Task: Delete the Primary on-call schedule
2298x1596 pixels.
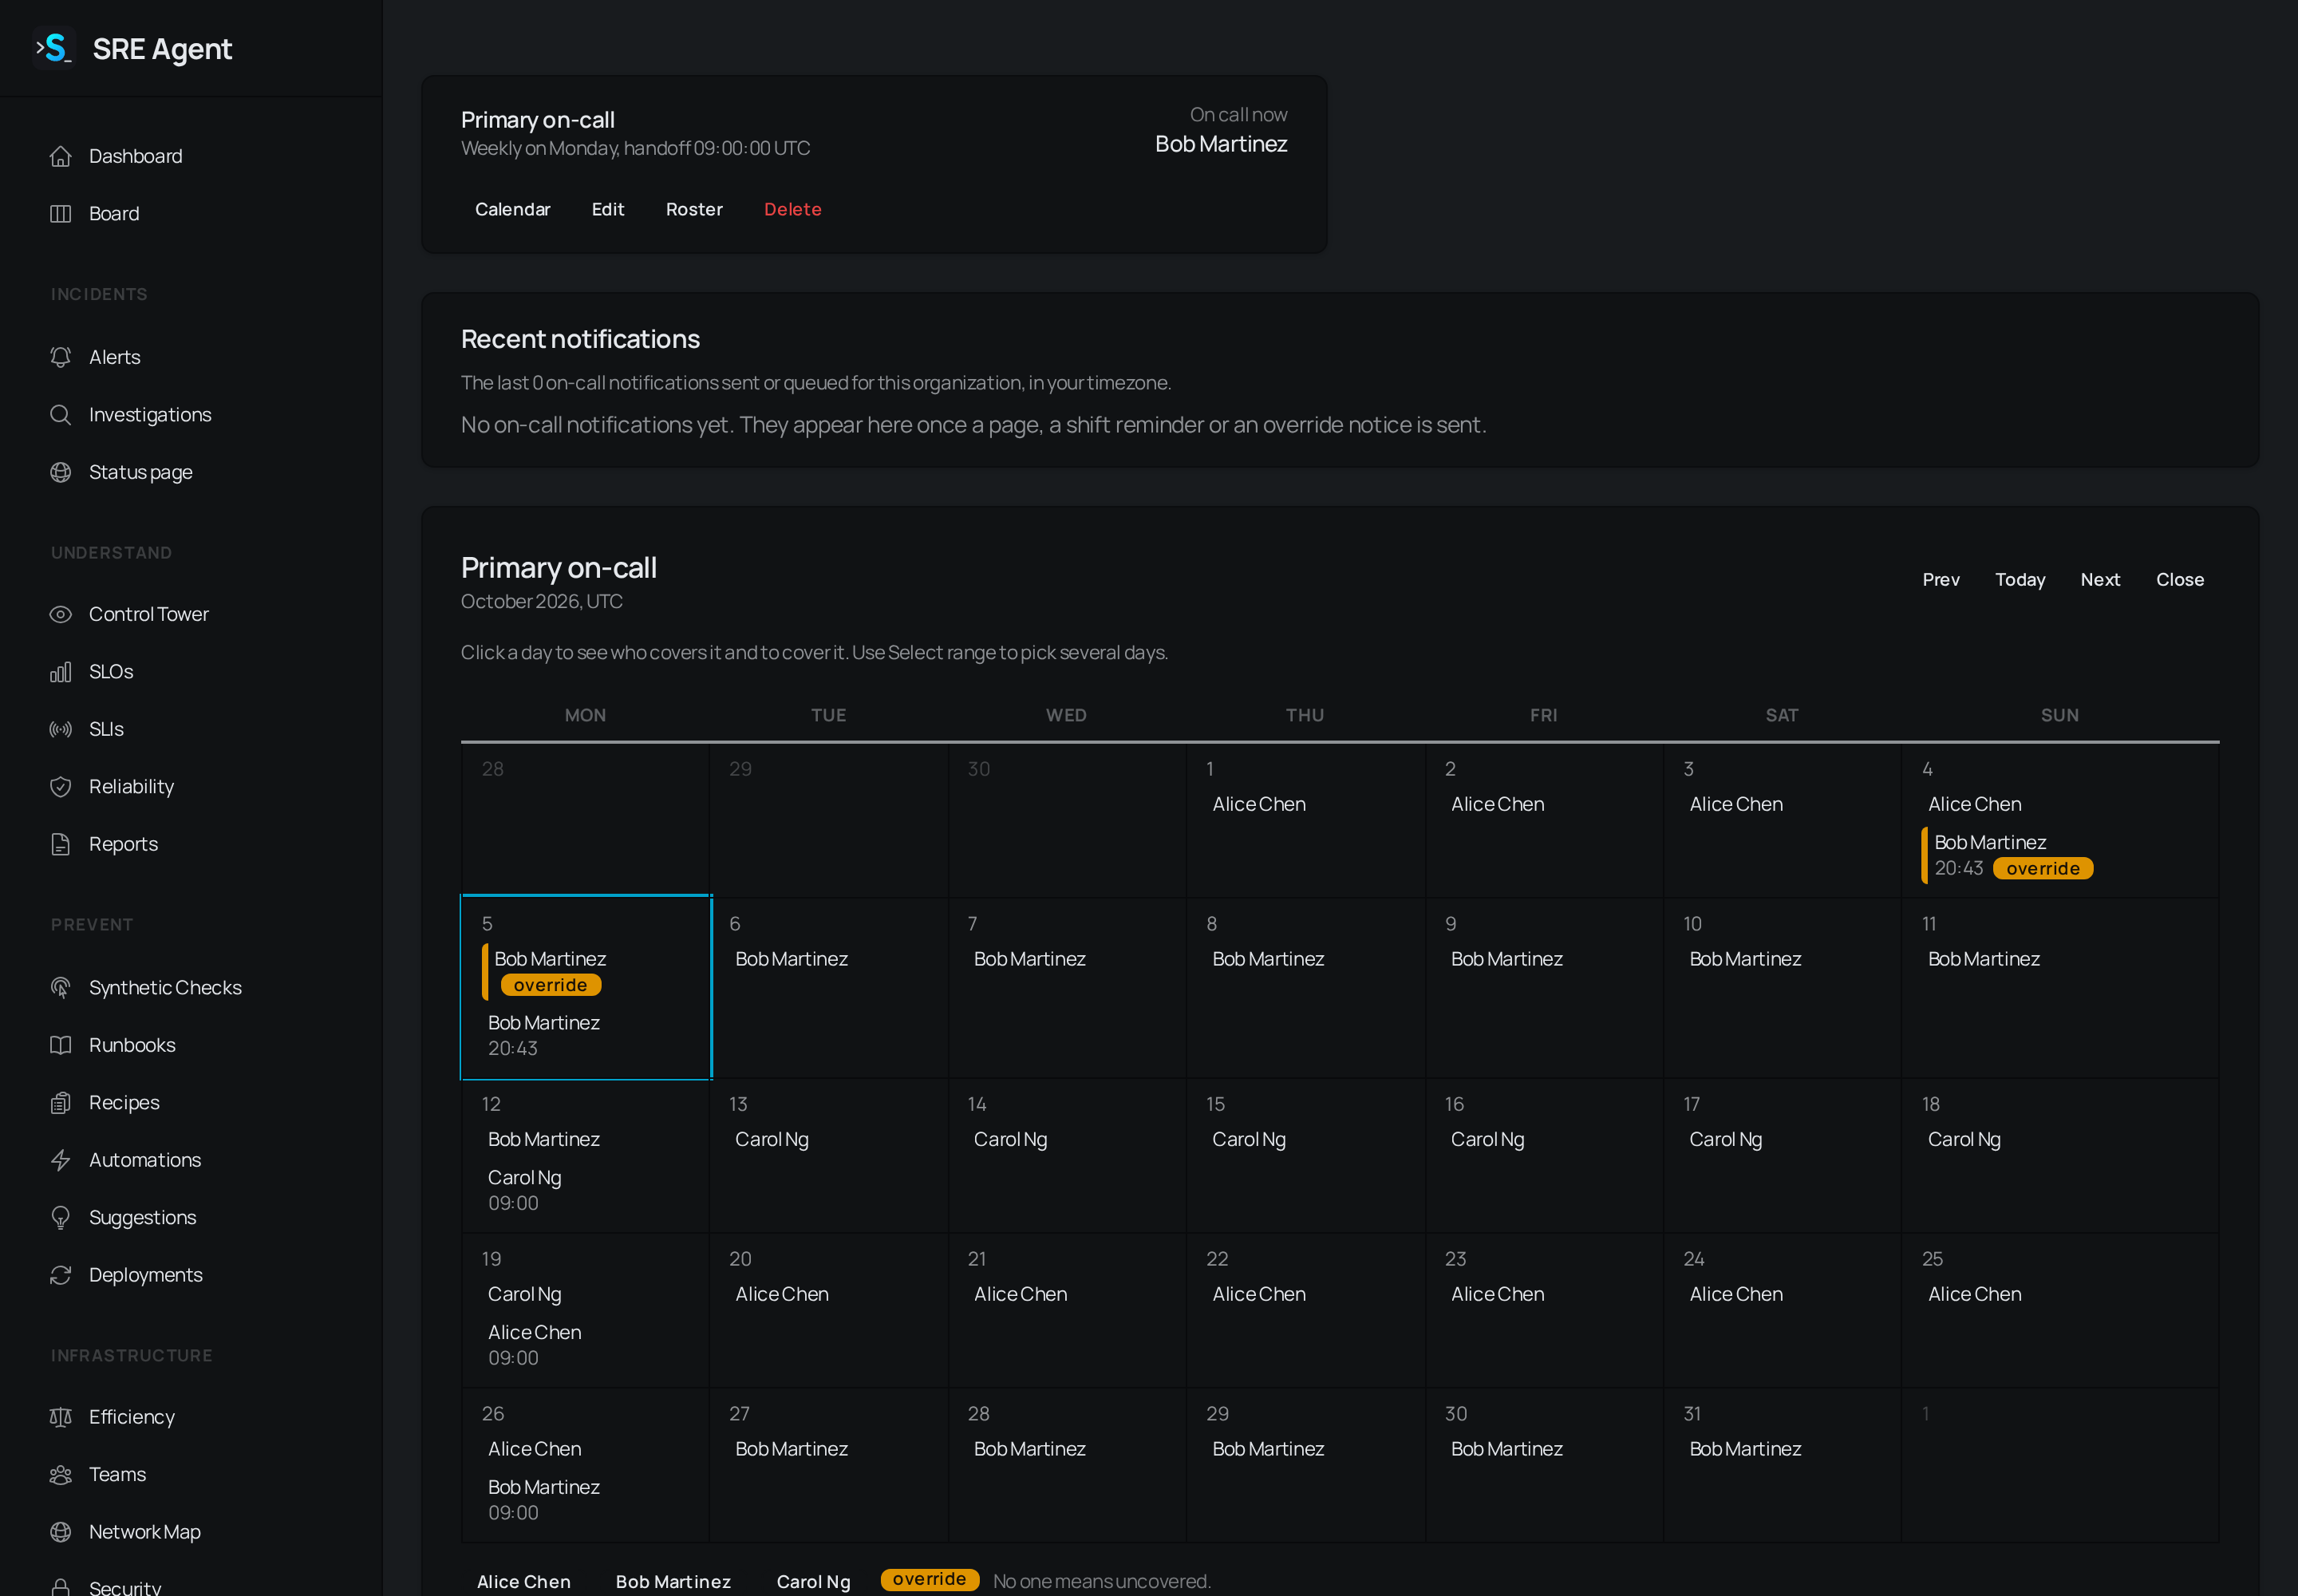Action: pyautogui.click(x=793, y=209)
